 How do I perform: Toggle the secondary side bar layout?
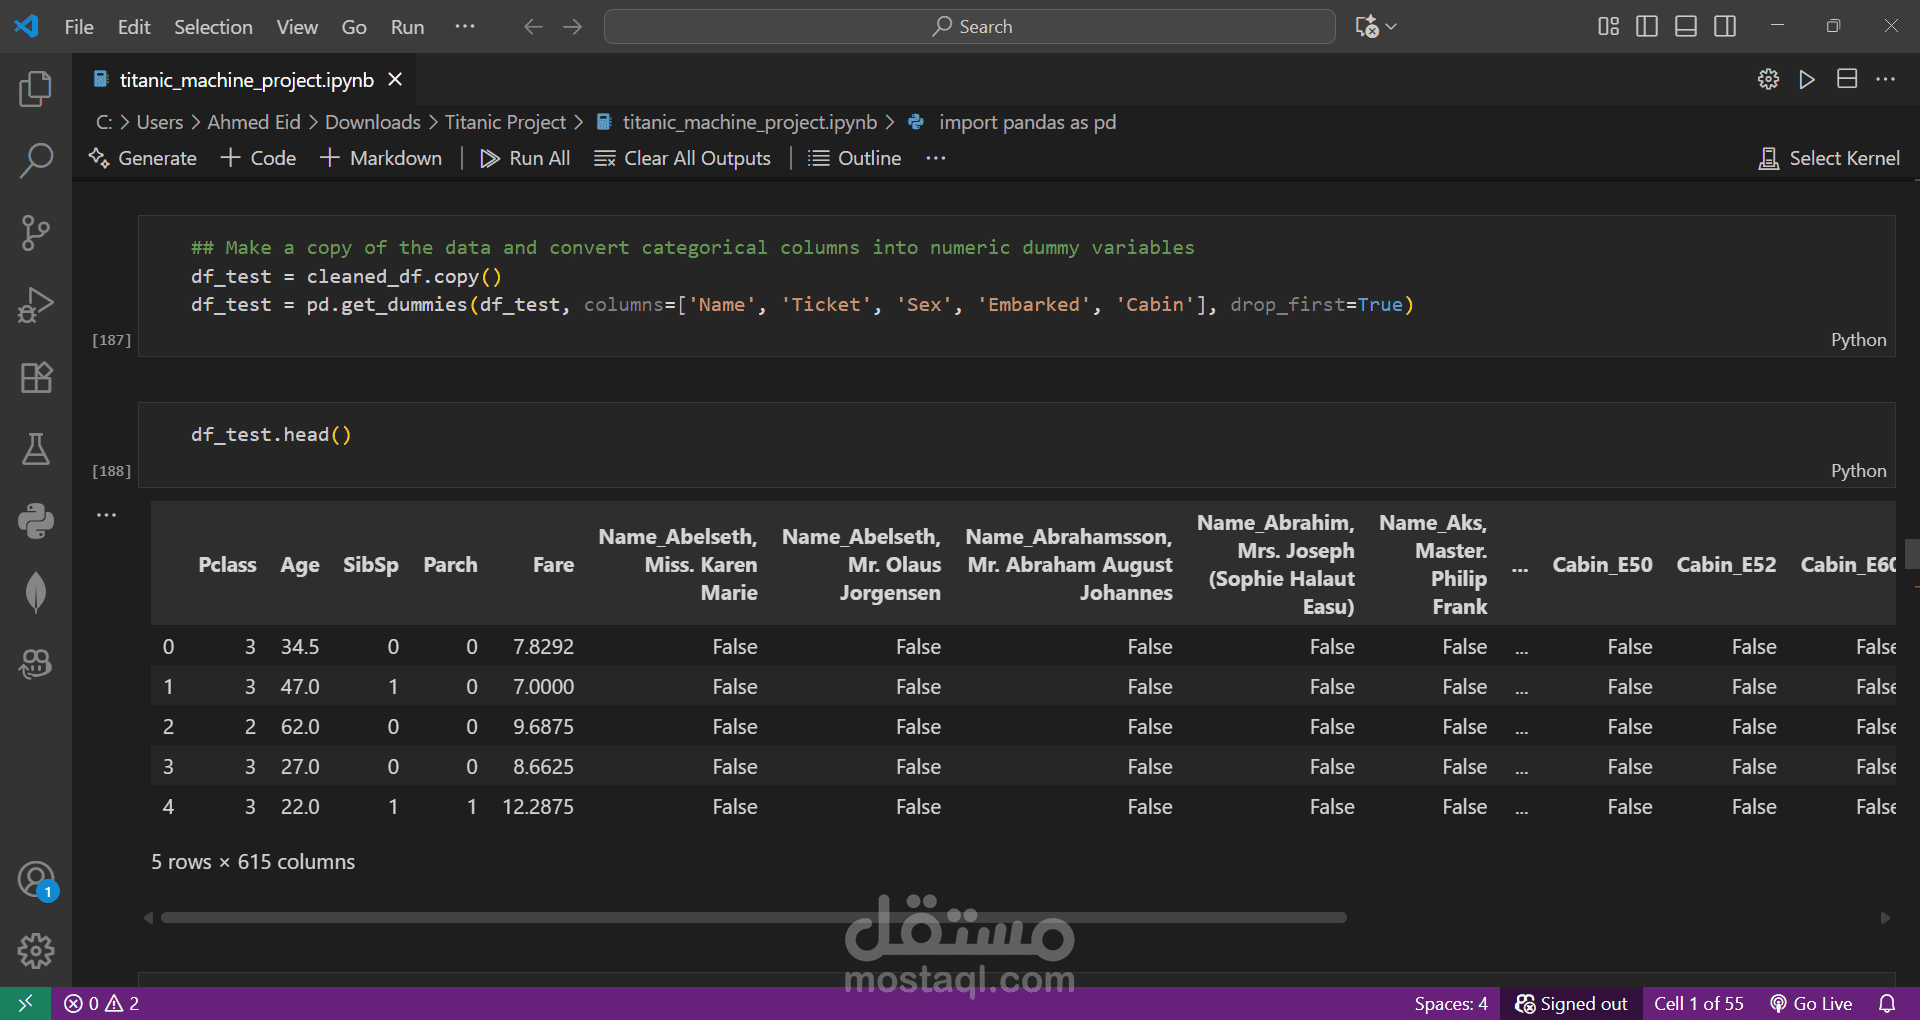point(1724,27)
